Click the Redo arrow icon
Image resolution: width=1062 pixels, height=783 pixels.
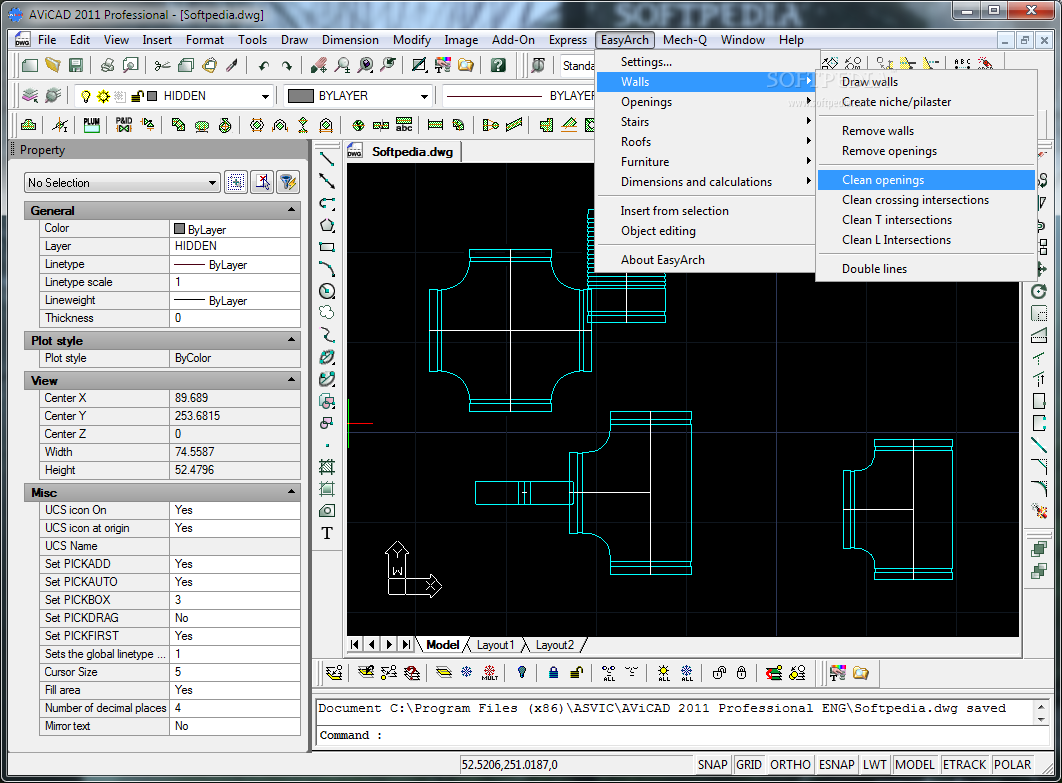pos(287,65)
